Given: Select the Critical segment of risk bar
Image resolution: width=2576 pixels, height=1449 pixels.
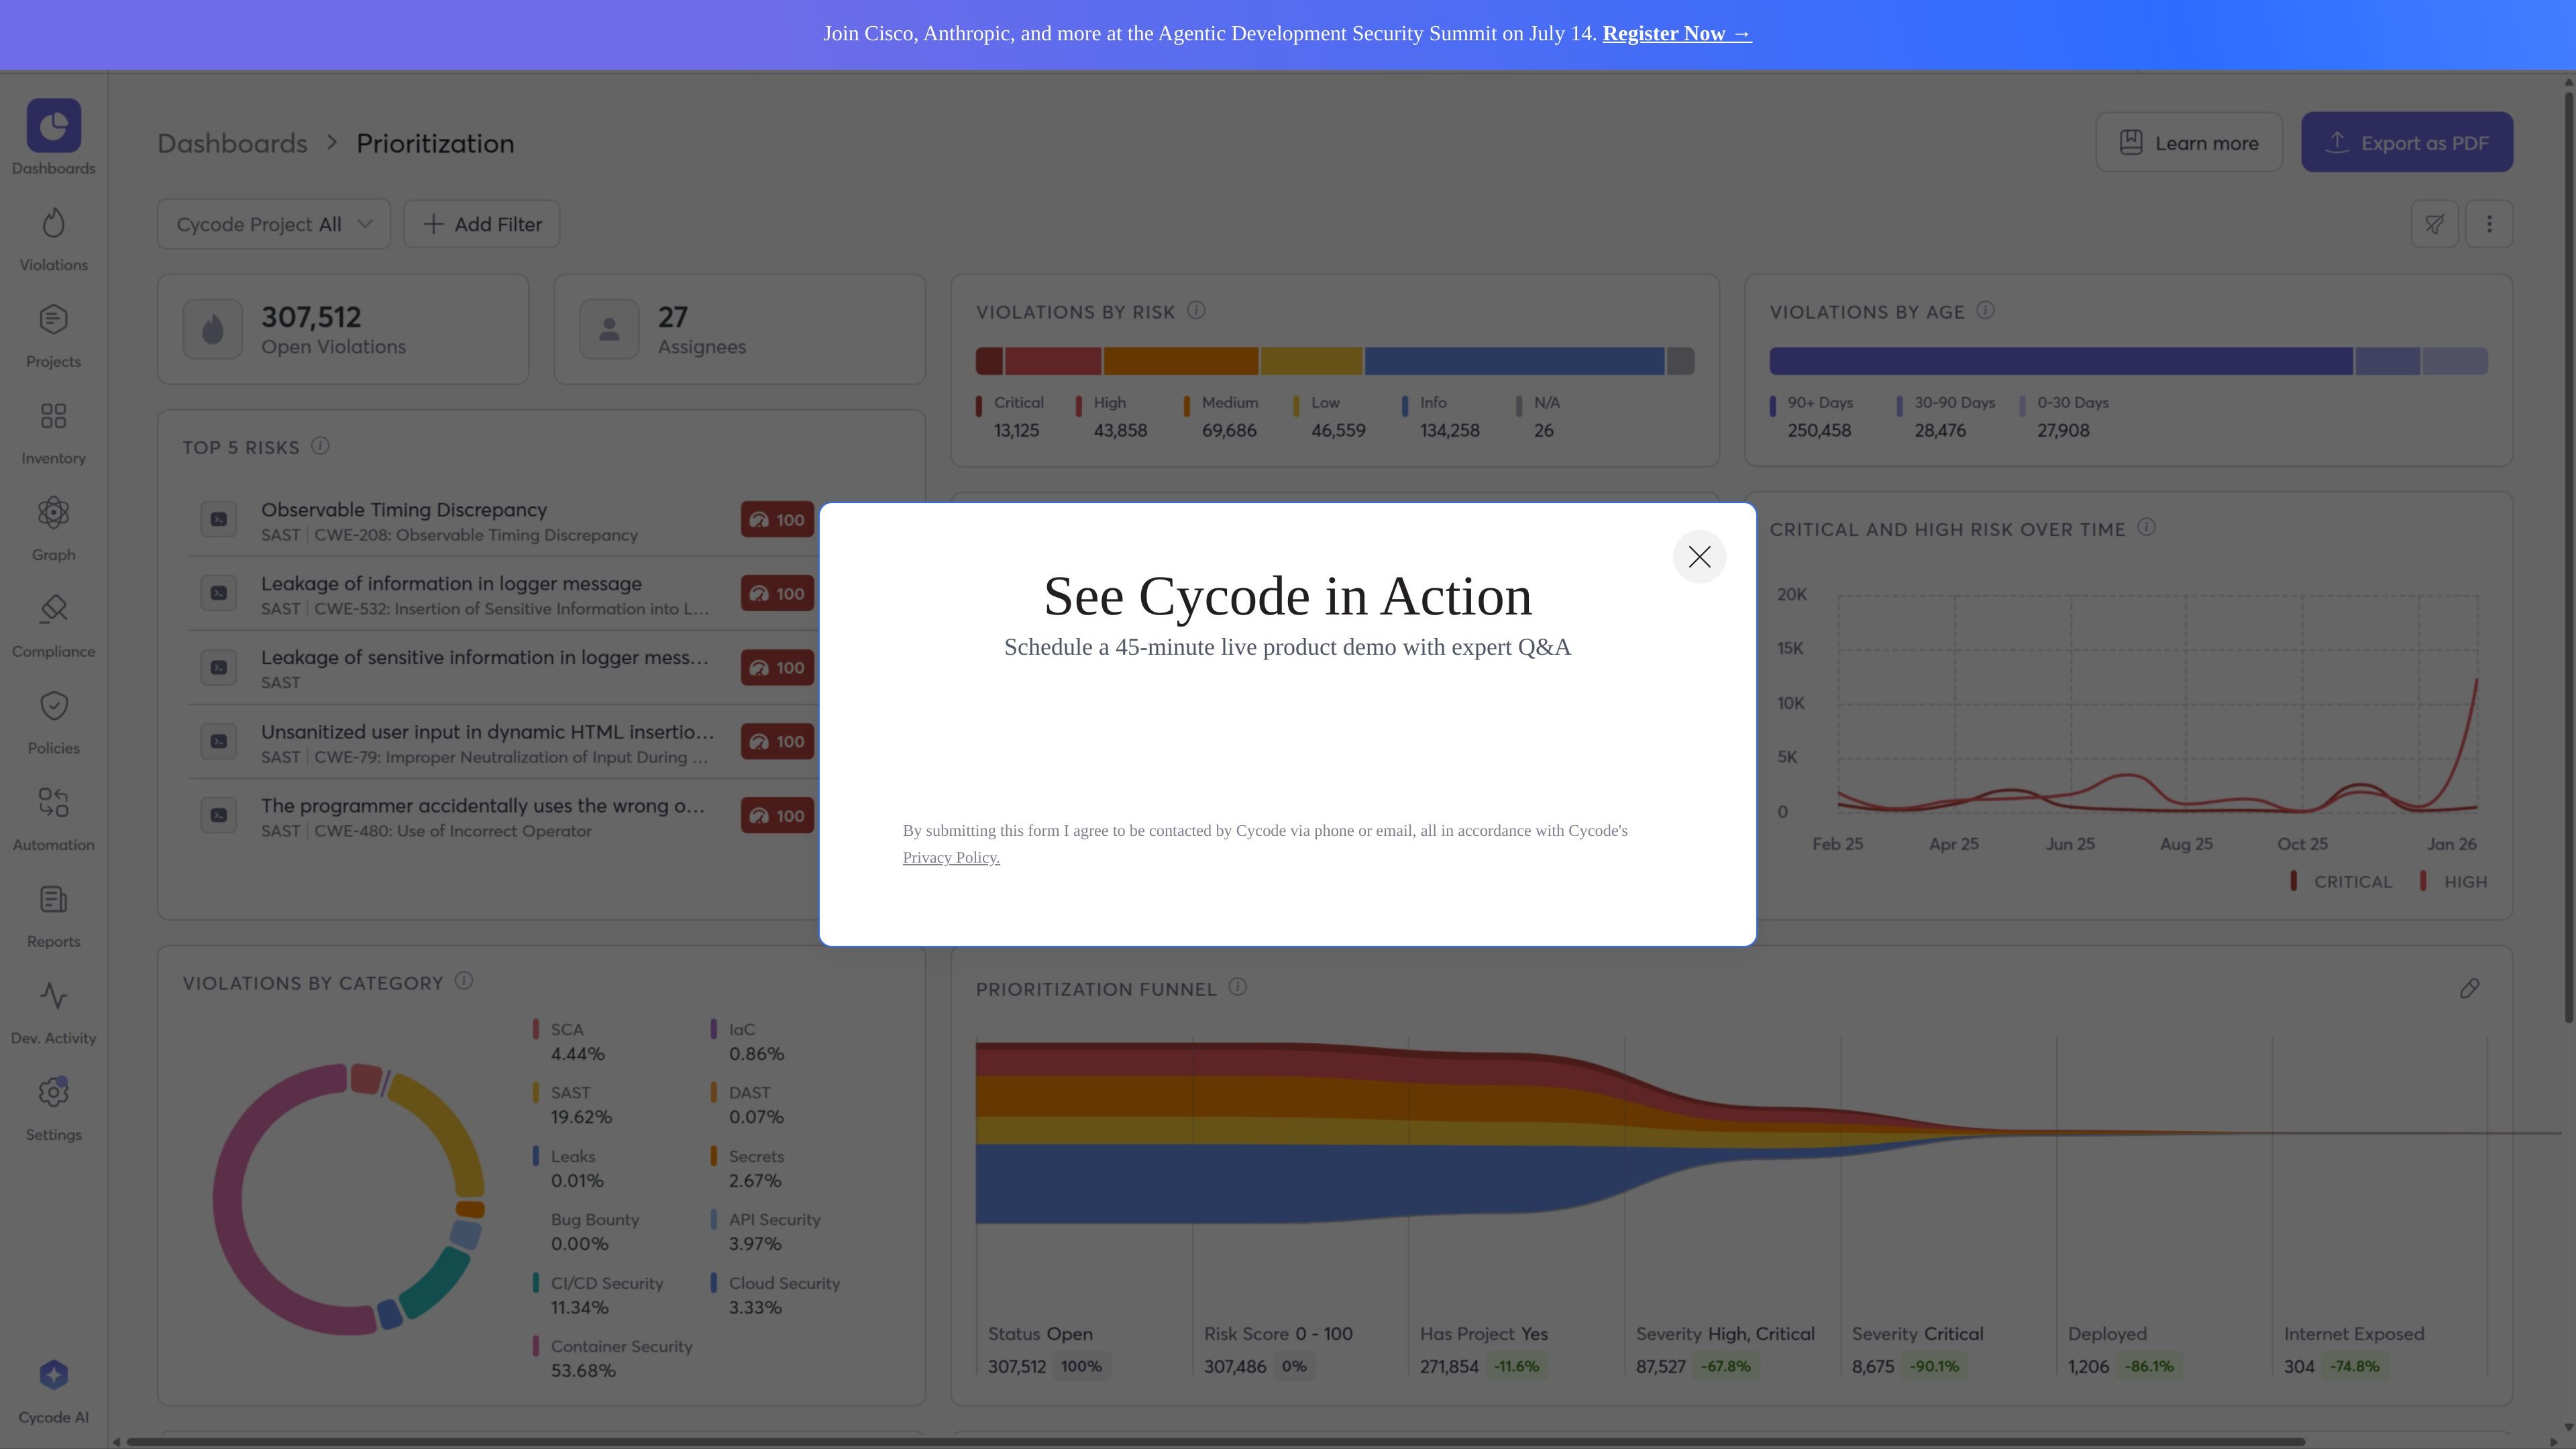Looking at the screenshot, I should pyautogui.click(x=989, y=361).
